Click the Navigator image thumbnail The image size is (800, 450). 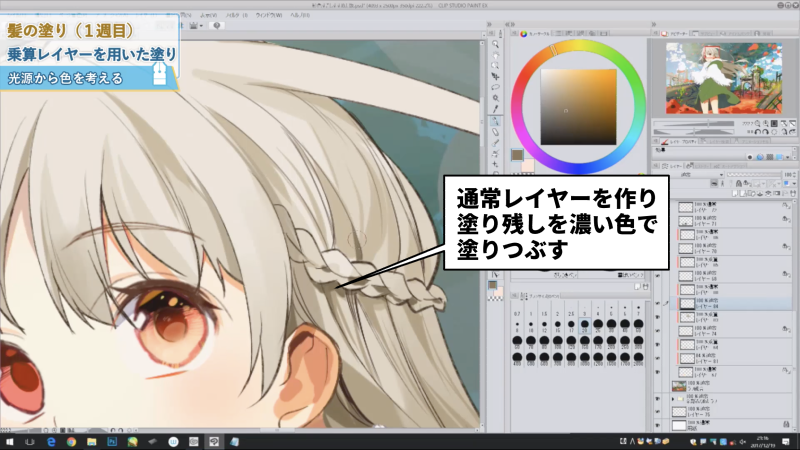click(724, 78)
